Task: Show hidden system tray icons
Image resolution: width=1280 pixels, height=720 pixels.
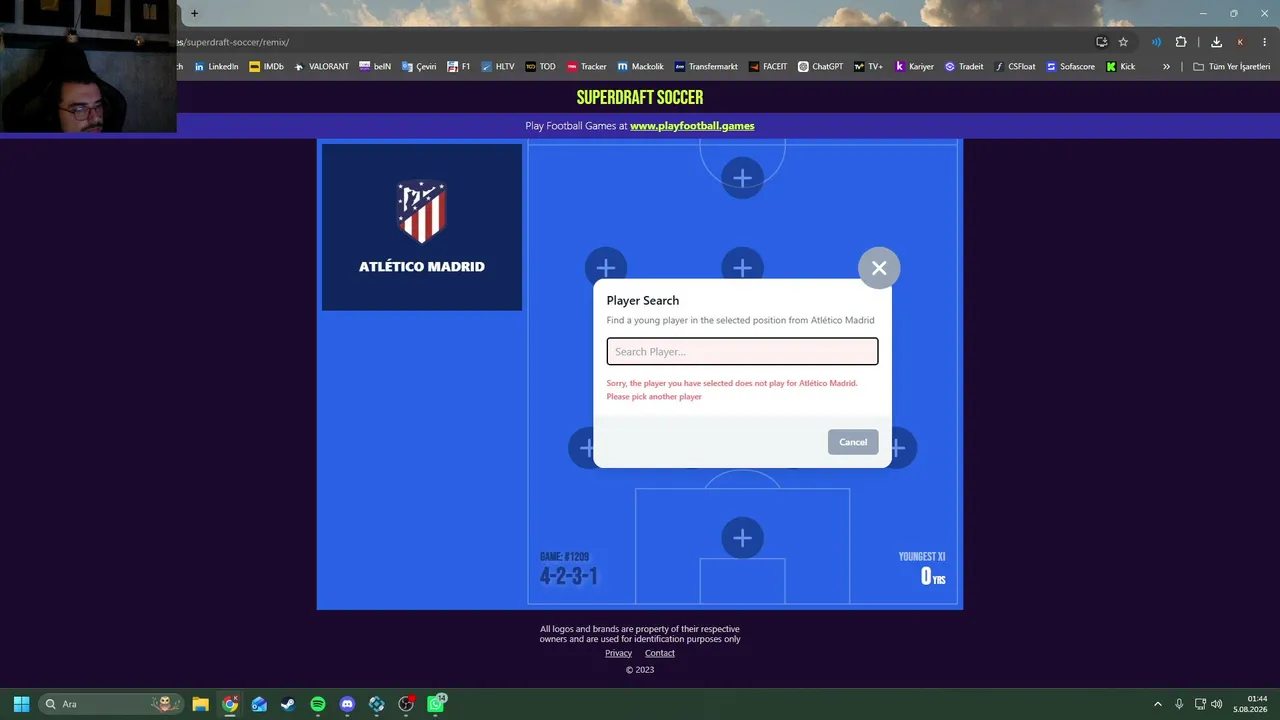Action: point(1158,704)
